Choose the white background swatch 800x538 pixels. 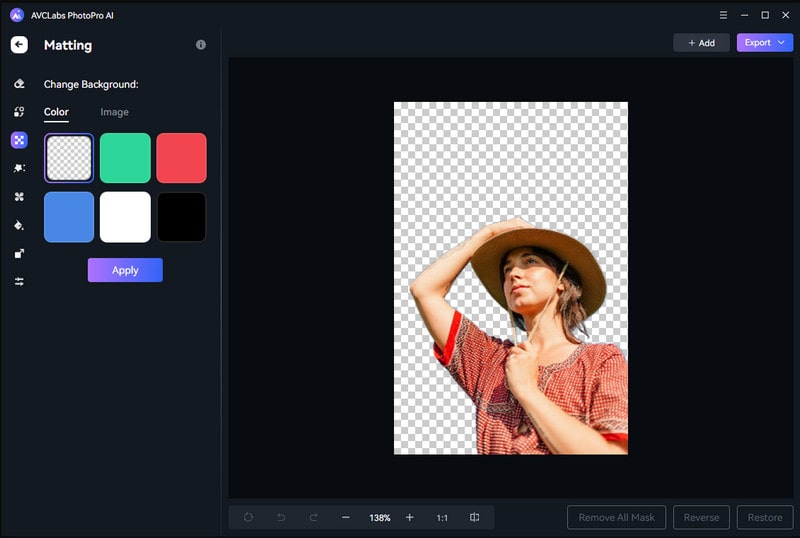click(x=125, y=217)
